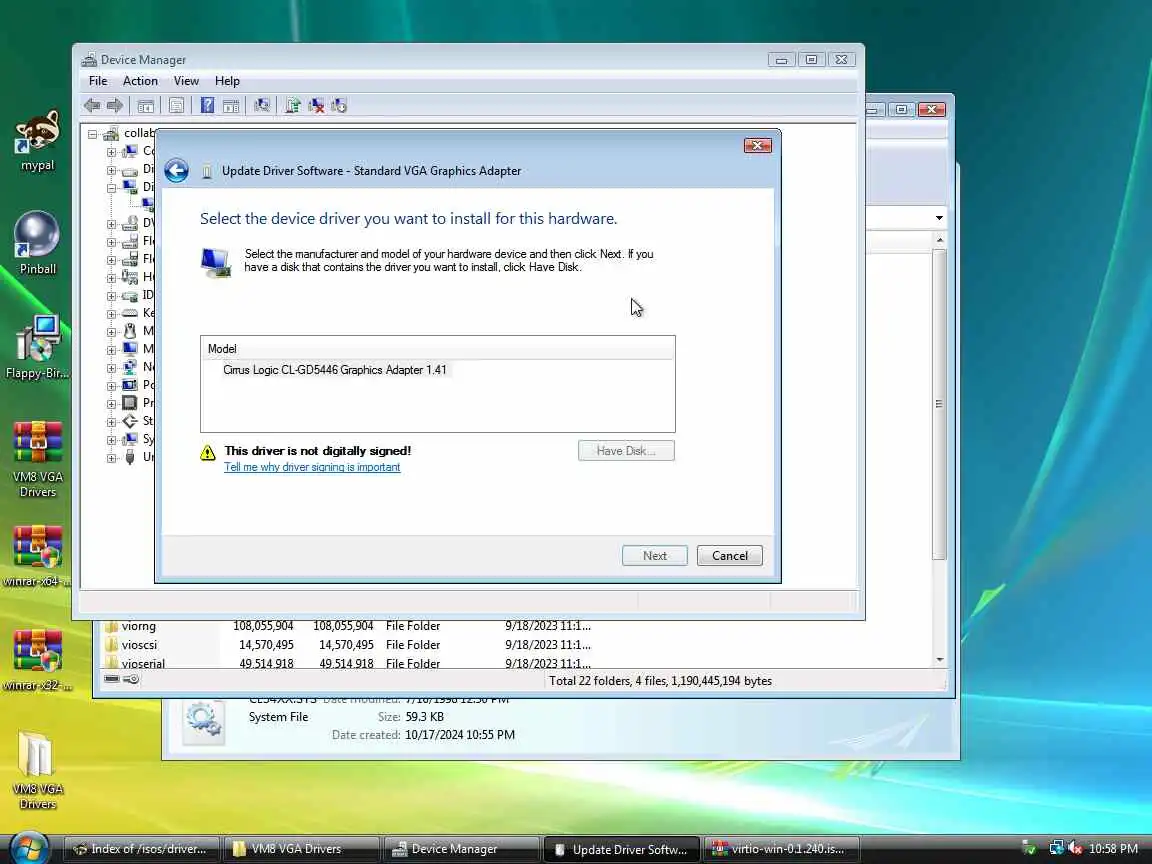
Task: Open the Help menu in Device Manager
Action: point(227,81)
